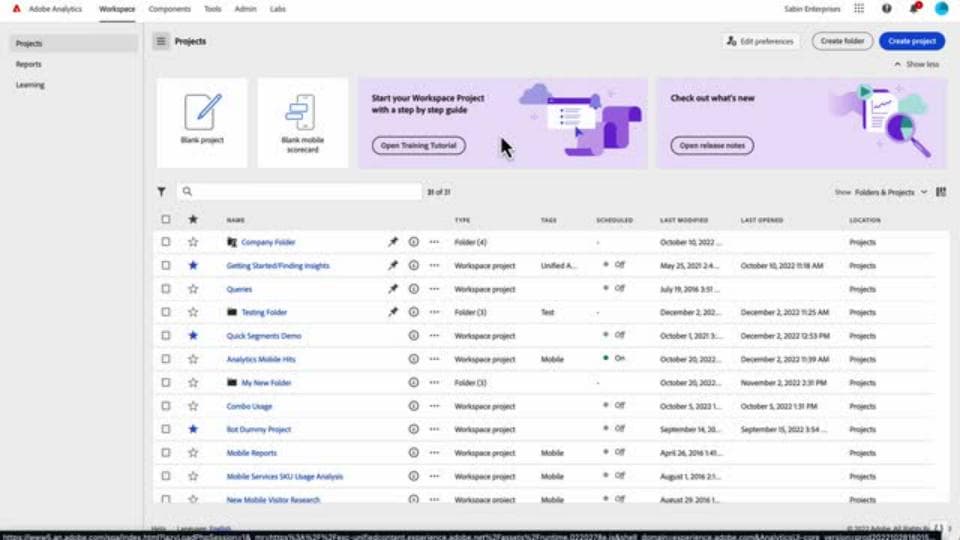Open the Bot Dummy Project link
Screen dimensions: 960x540
(x=258, y=429)
